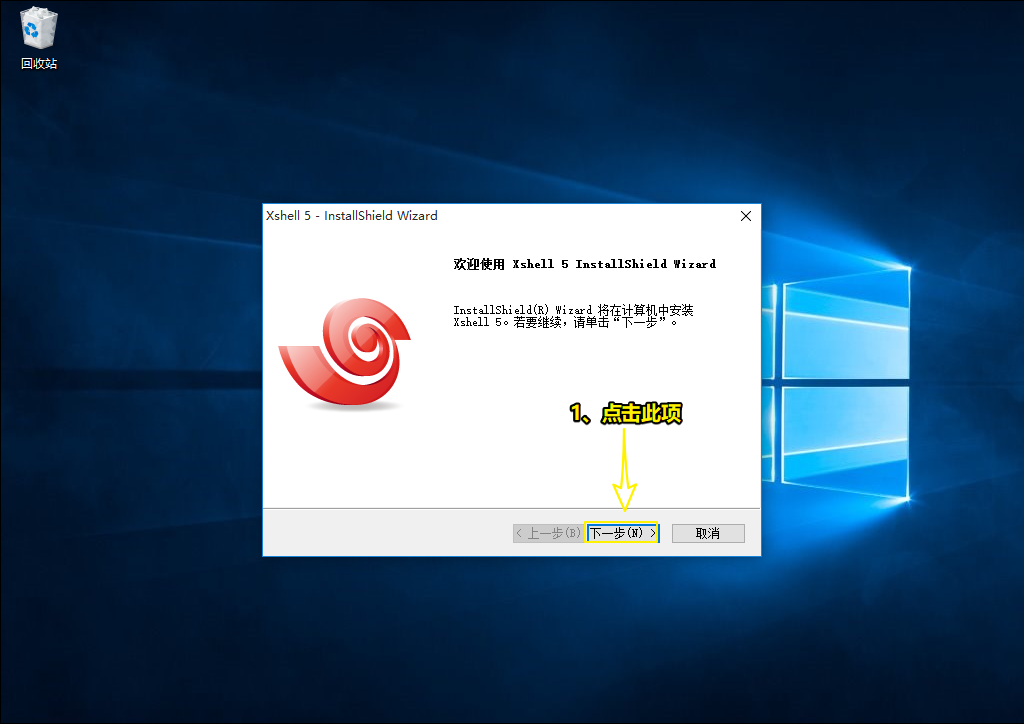This screenshot has height=724, width=1024.
Task: Click the 欢迎使用 Xshell 5 InstallShield Wizard heading
Action: coord(584,264)
